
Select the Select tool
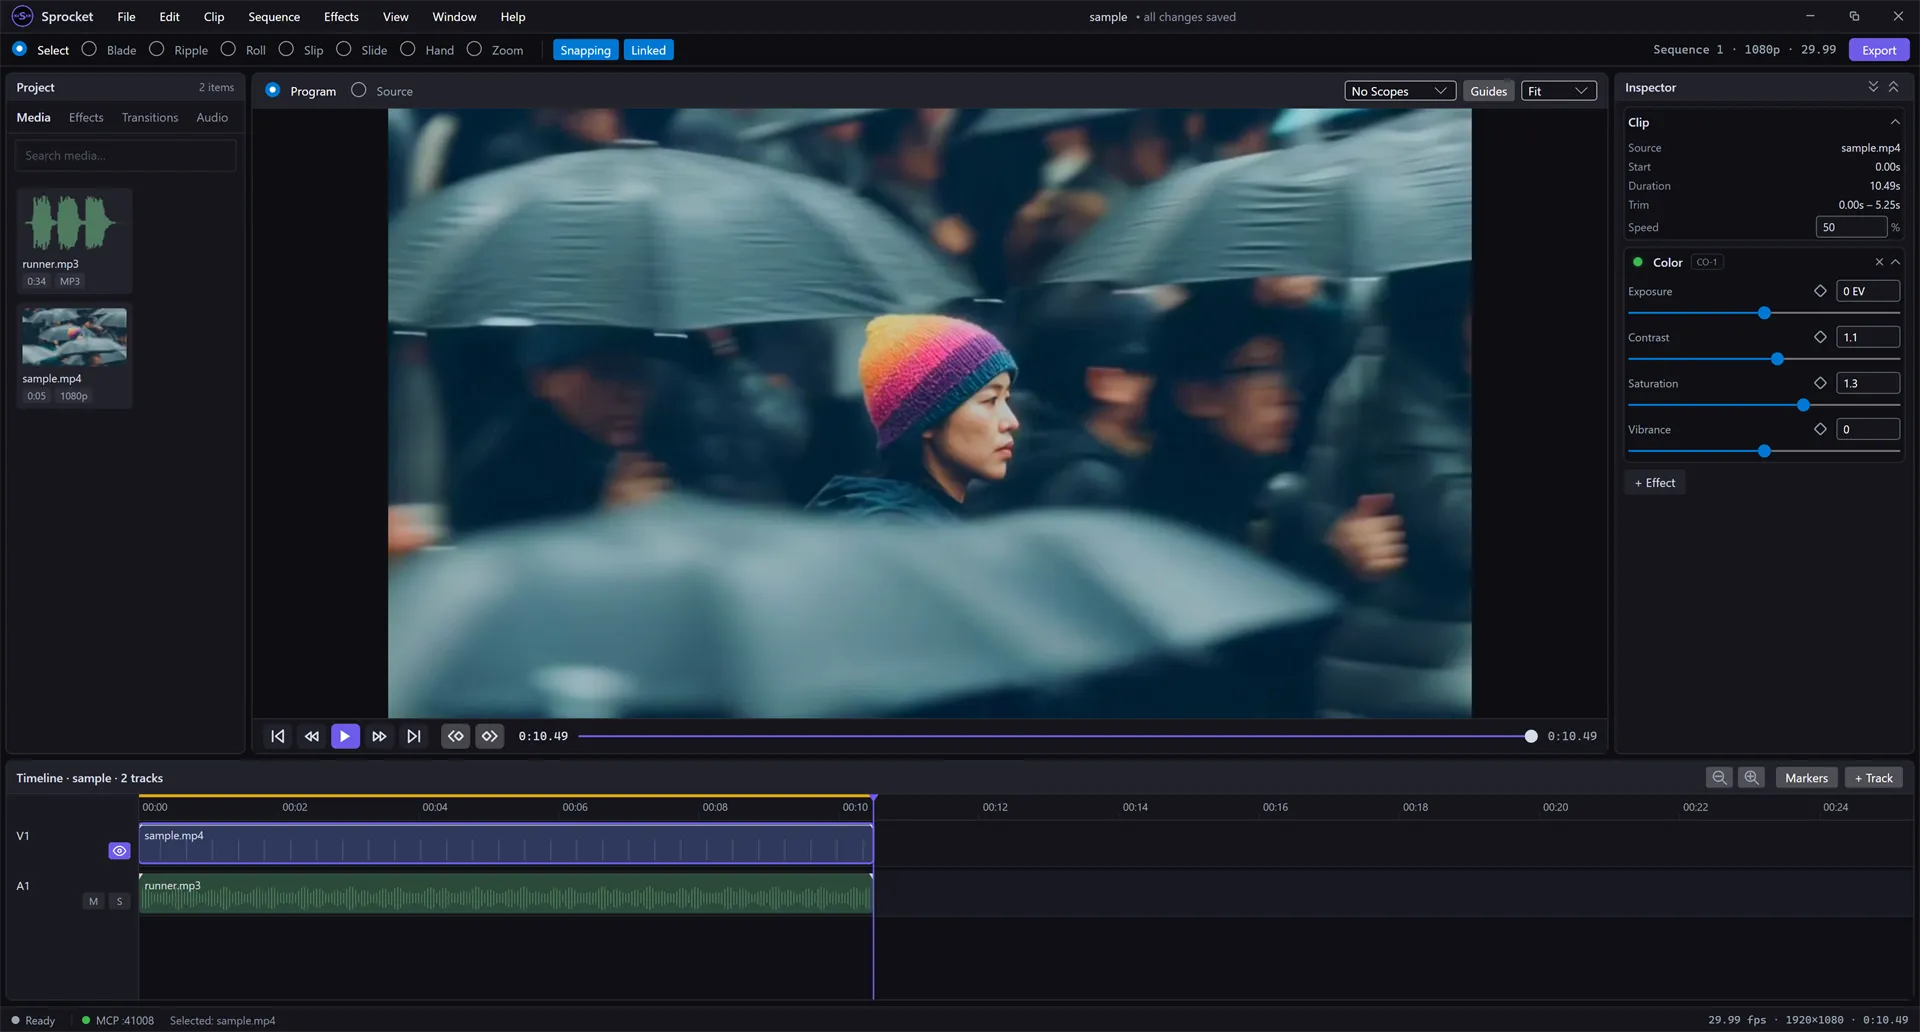pos(41,50)
